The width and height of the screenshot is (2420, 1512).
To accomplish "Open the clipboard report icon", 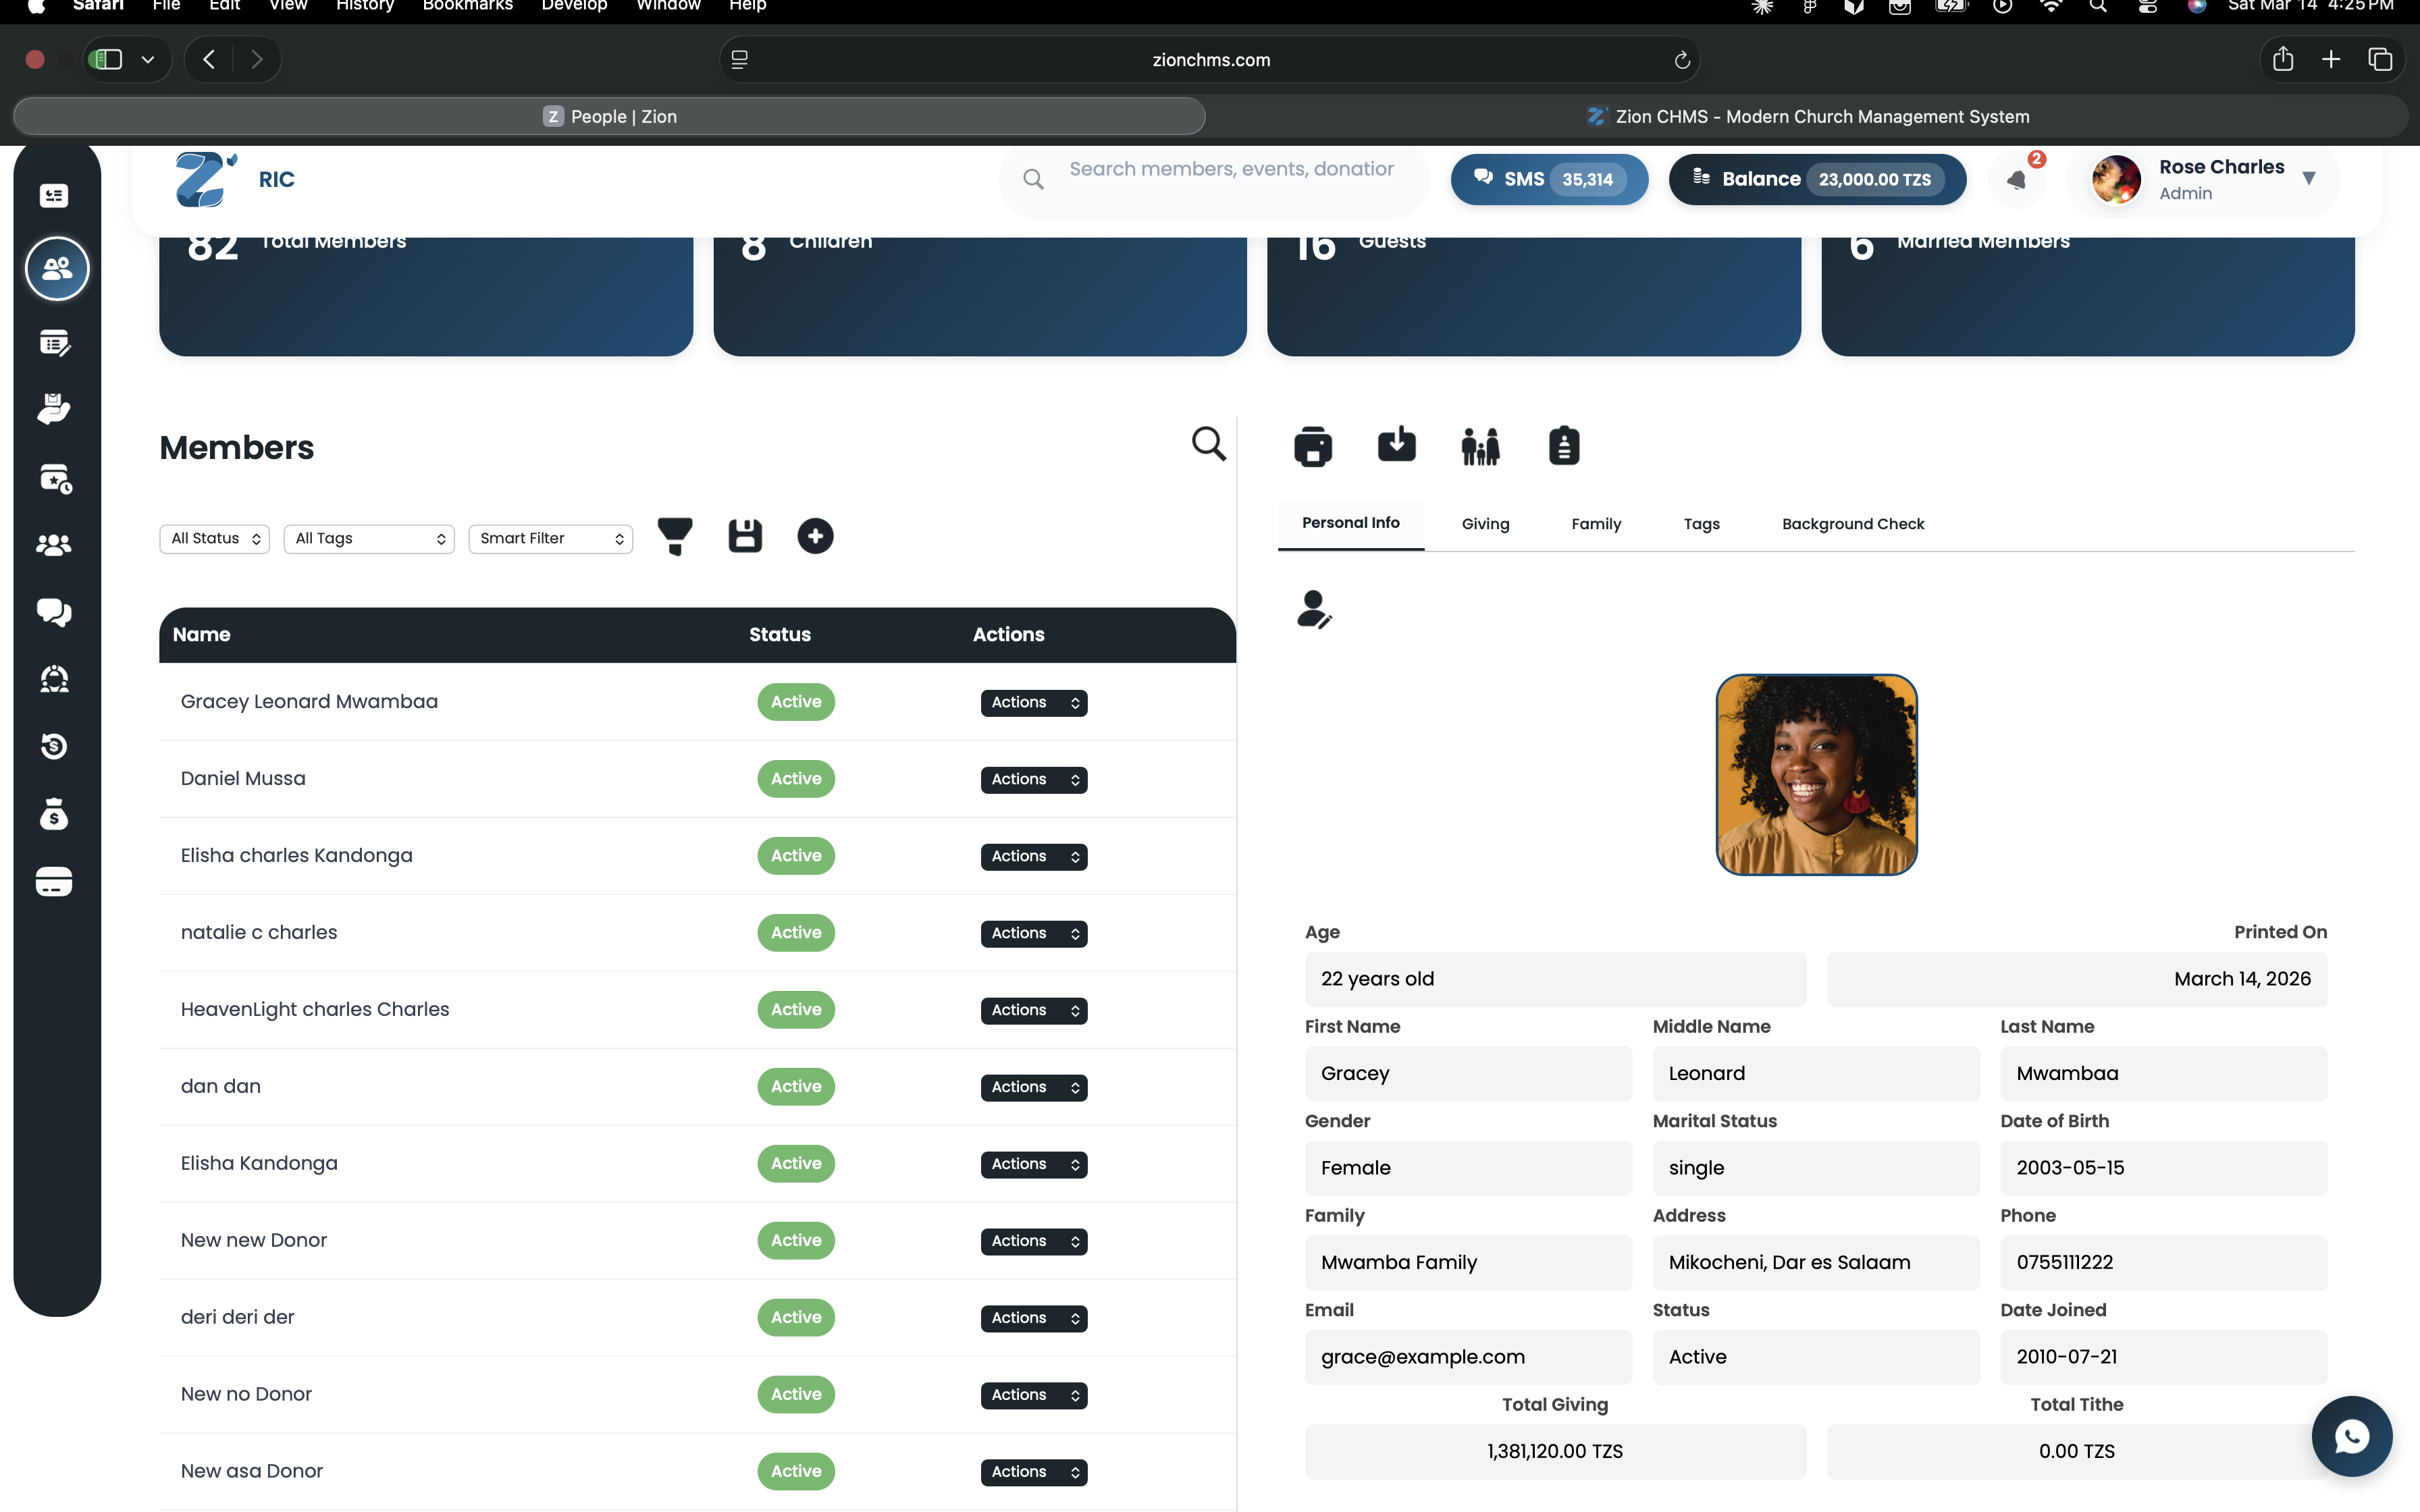I will (1564, 446).
